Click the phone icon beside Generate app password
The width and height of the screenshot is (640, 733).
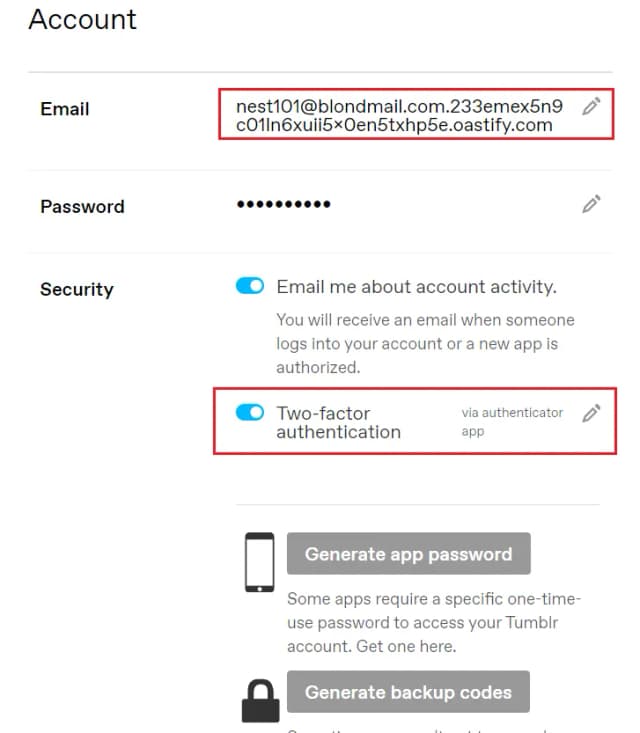click(260, 564)
